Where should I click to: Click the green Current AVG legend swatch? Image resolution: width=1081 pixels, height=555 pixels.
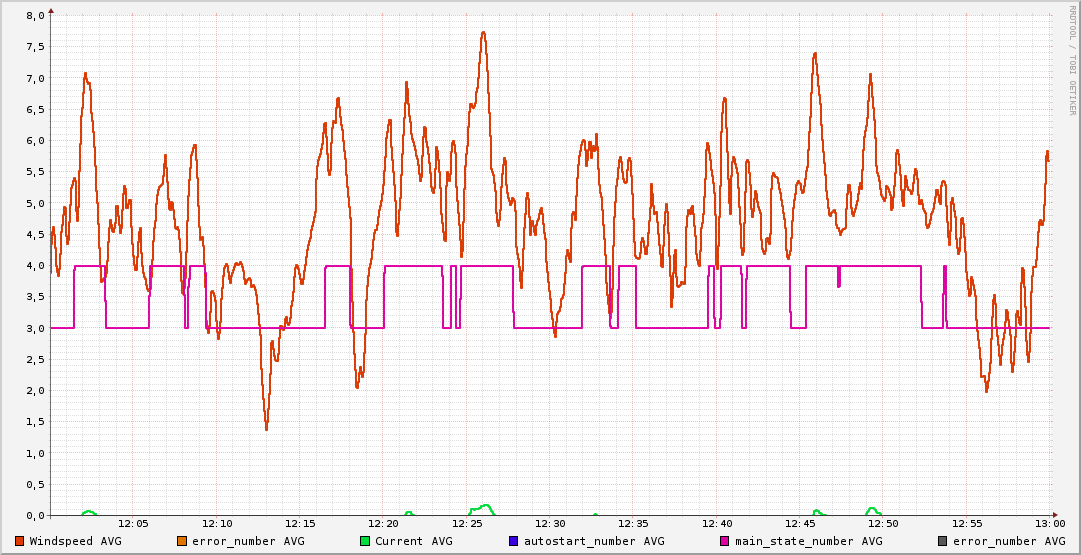click(x=365, y=541)
